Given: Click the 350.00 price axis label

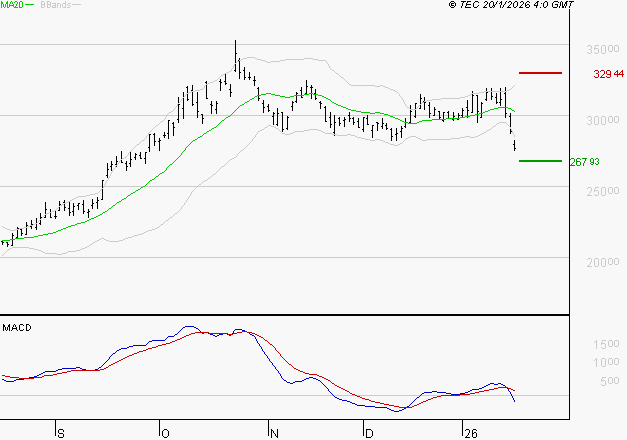Looking at the screenshot, I should point(603,50).
